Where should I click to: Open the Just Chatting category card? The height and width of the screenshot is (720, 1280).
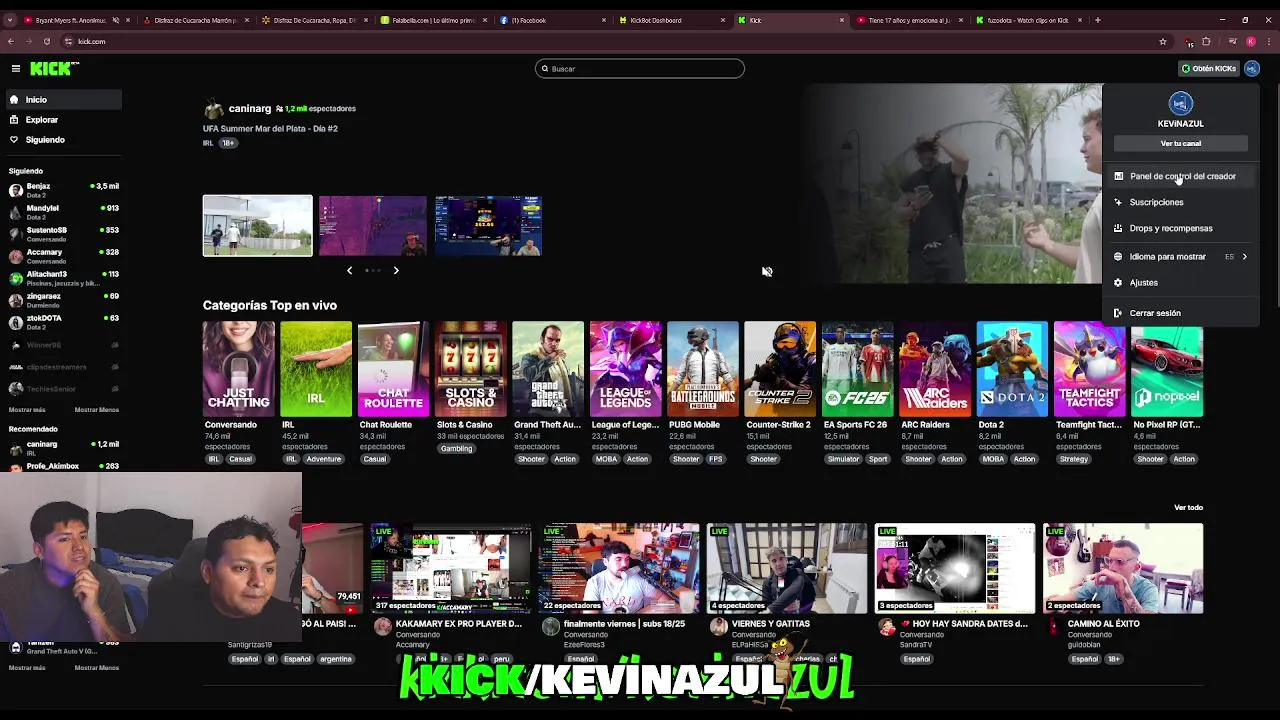[239, 368]
